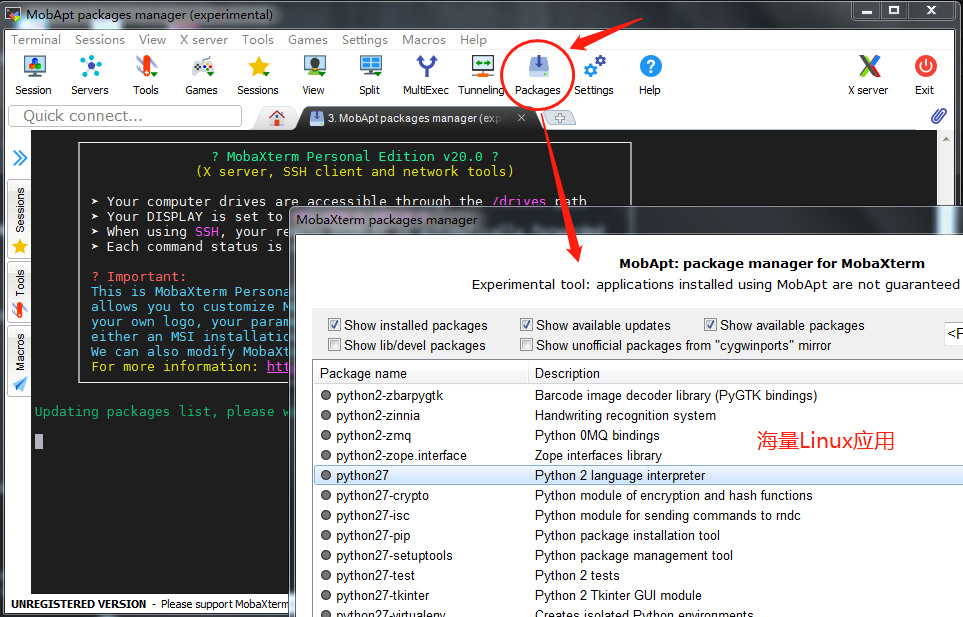Click the red Exit power icon

pyautogui.click(x=925, y=75)
